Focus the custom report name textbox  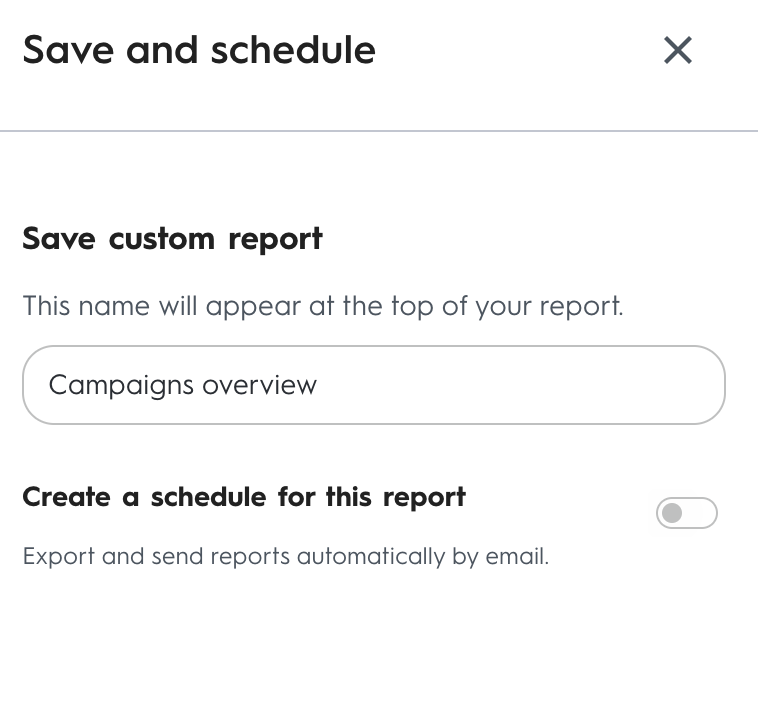[x=373, y=385]
